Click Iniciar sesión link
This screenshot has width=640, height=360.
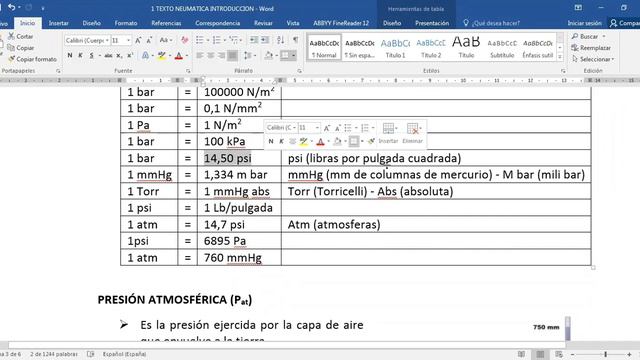584,23
